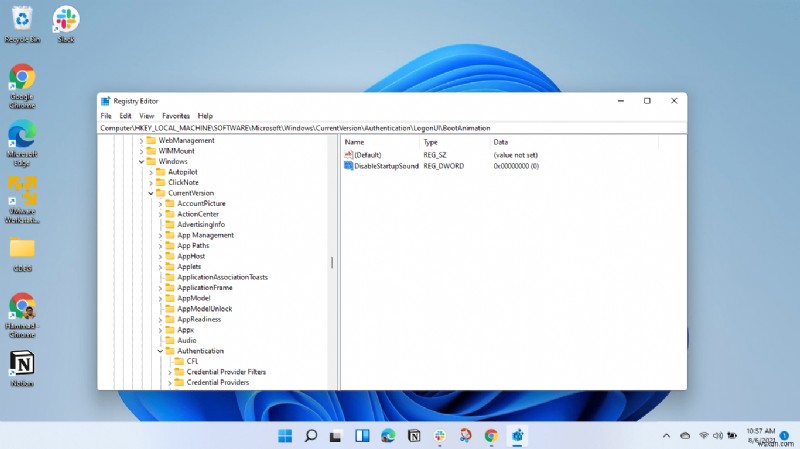Open Task View from the taskbar
Screen dimensions: 800x449
335,435
